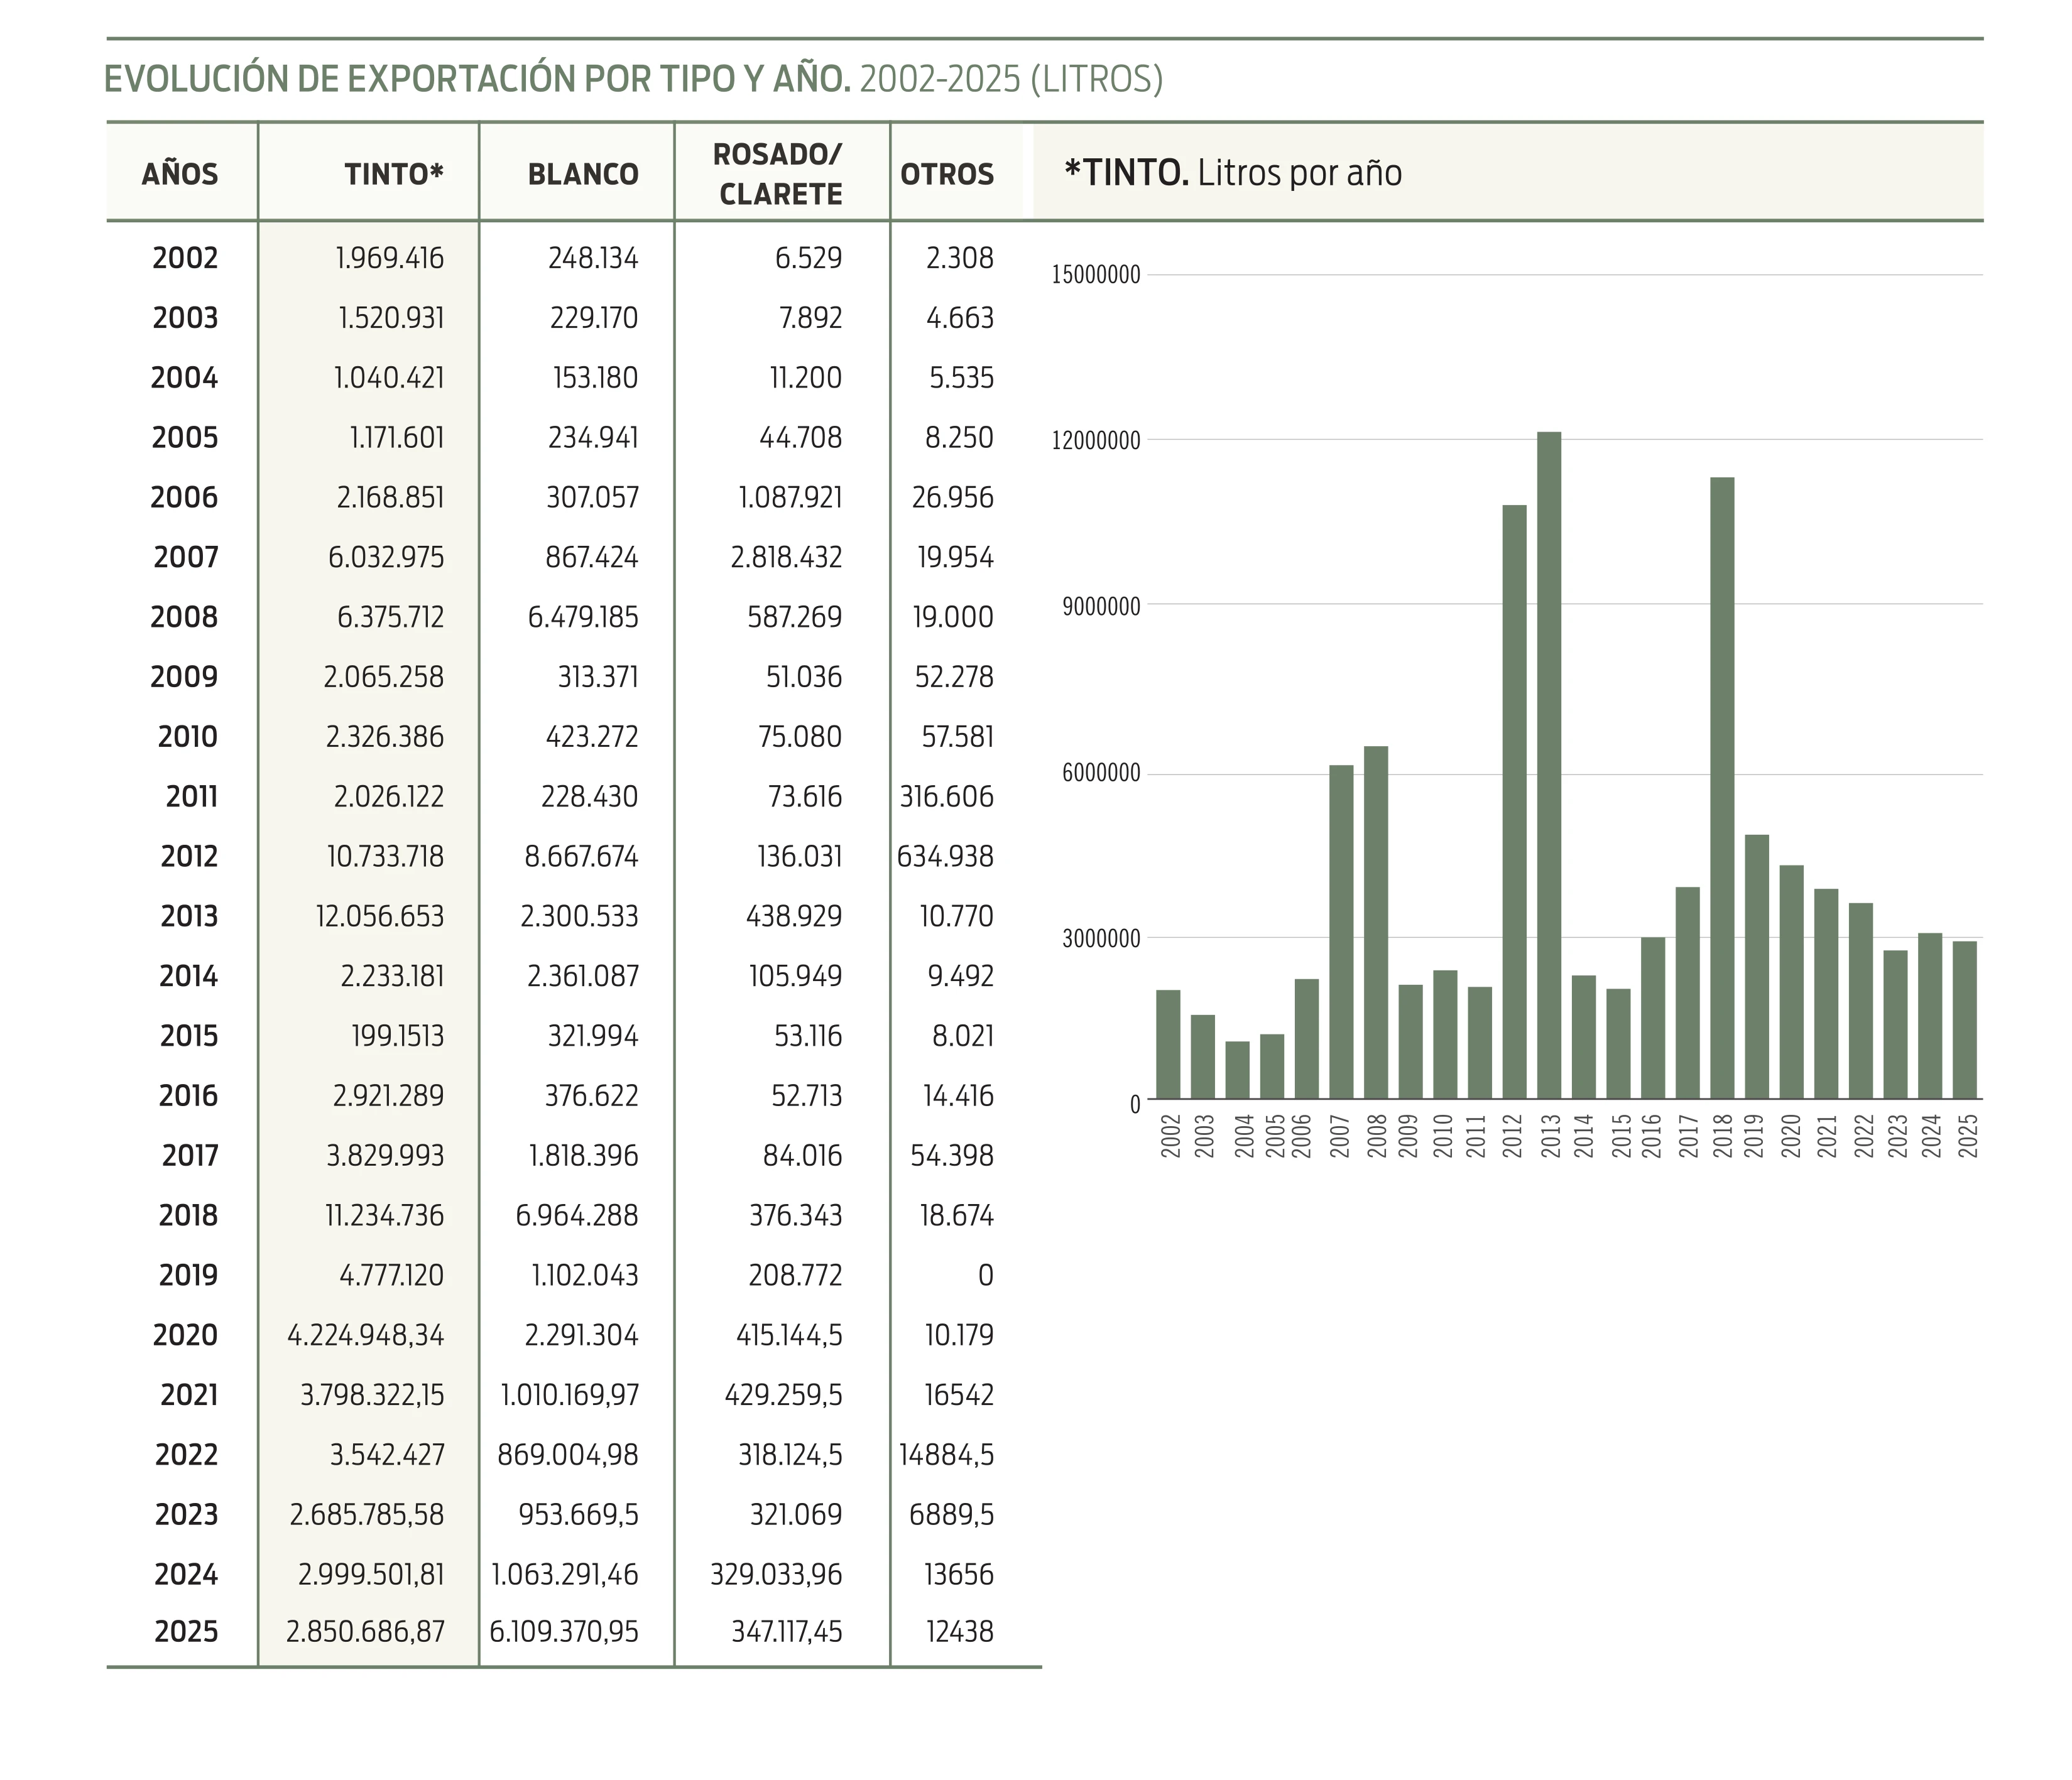Click the 2004 bar in chart

1237,1070
